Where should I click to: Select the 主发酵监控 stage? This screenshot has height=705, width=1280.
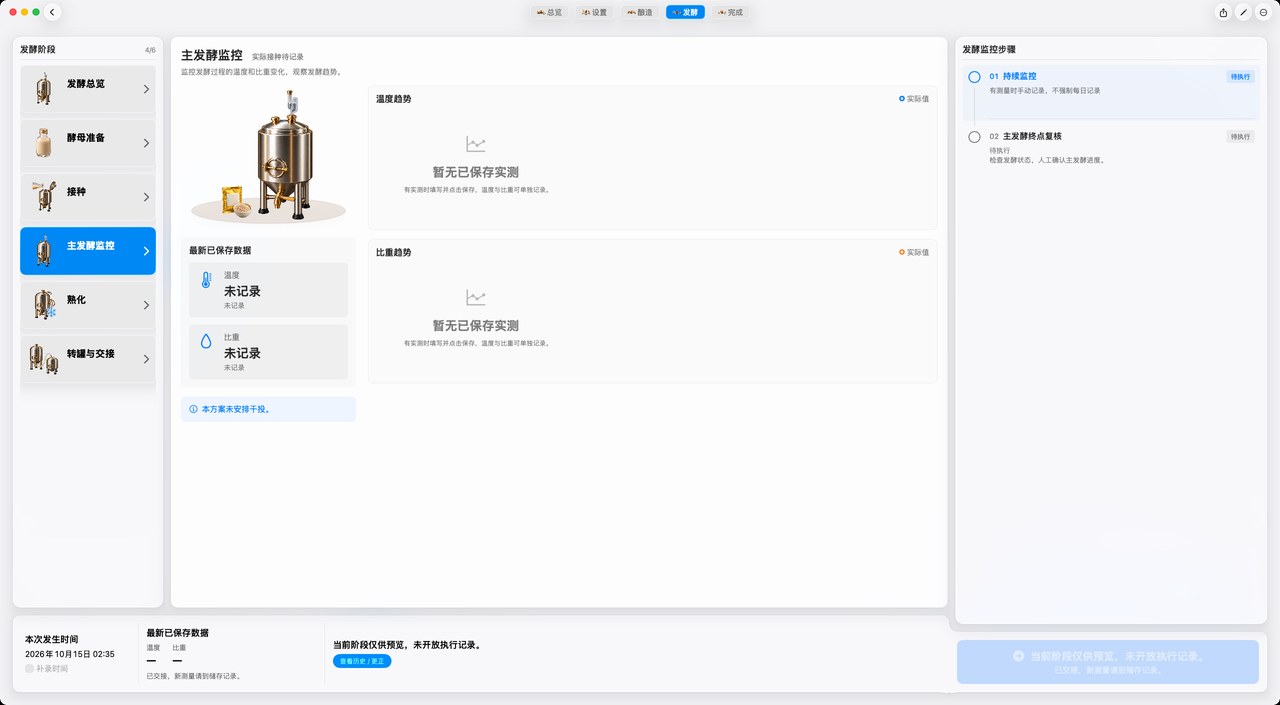pos(88,251)
